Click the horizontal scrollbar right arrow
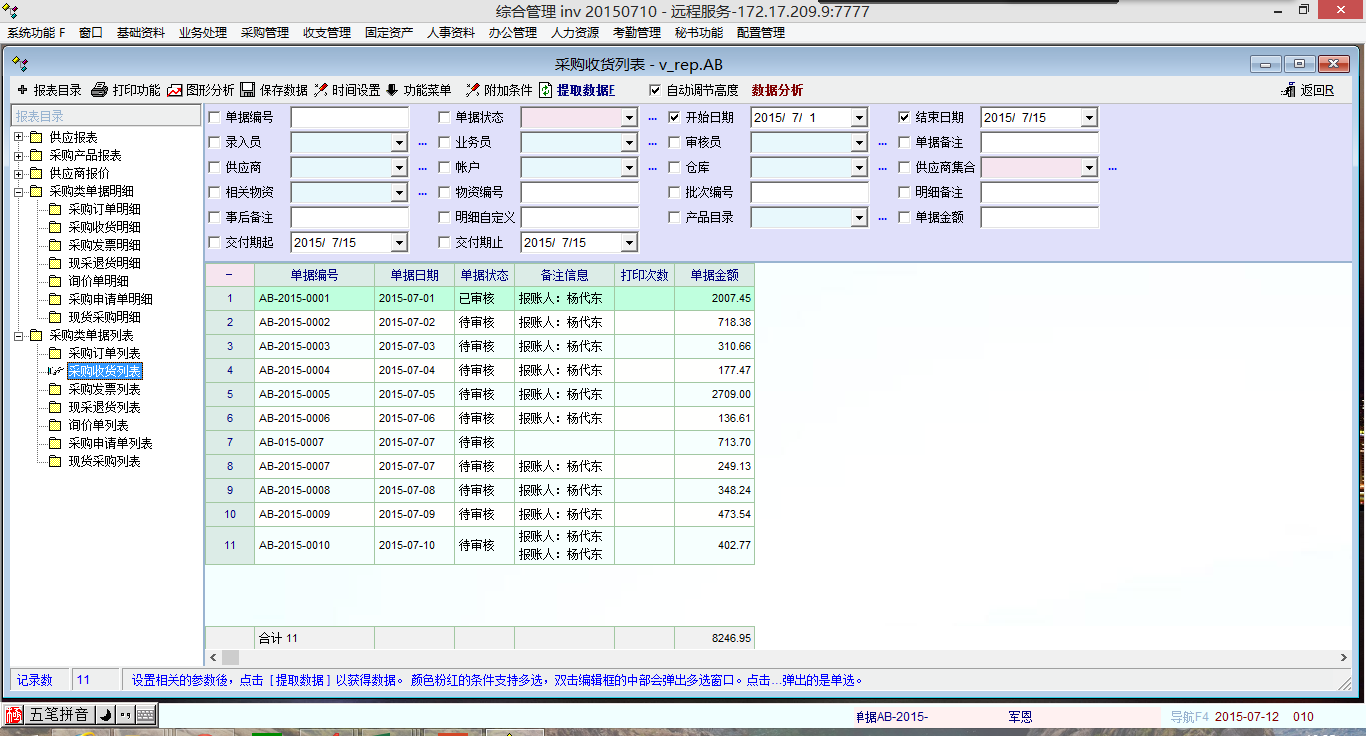Image resolution: width=1366 pixels, height=736 pixels. [x=1342, y=657]
